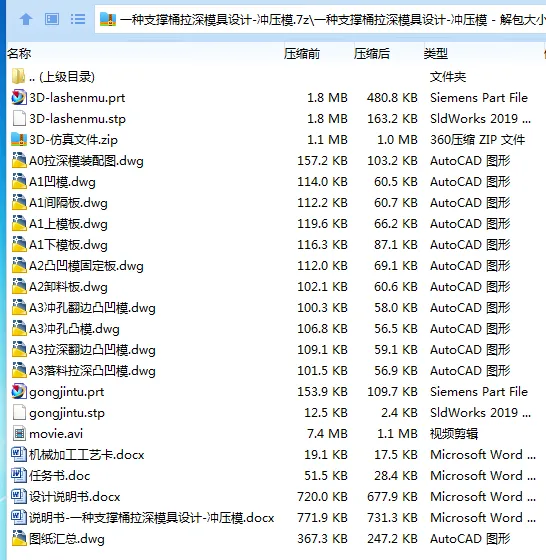Select the file name gongjintu.stp
The width and height of the screenshot is (546, 560).
pyautogui.click(x=67, y=414)
